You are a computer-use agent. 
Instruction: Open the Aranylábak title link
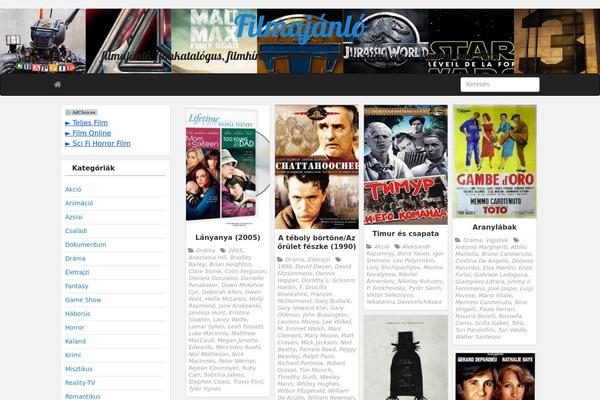click(494, 227)
